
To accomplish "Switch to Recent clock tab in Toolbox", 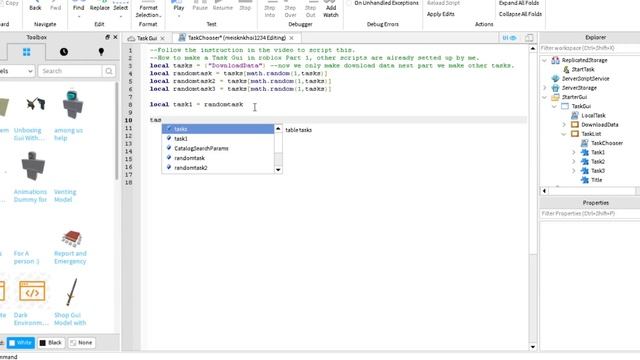I will (x=64, y=52).
